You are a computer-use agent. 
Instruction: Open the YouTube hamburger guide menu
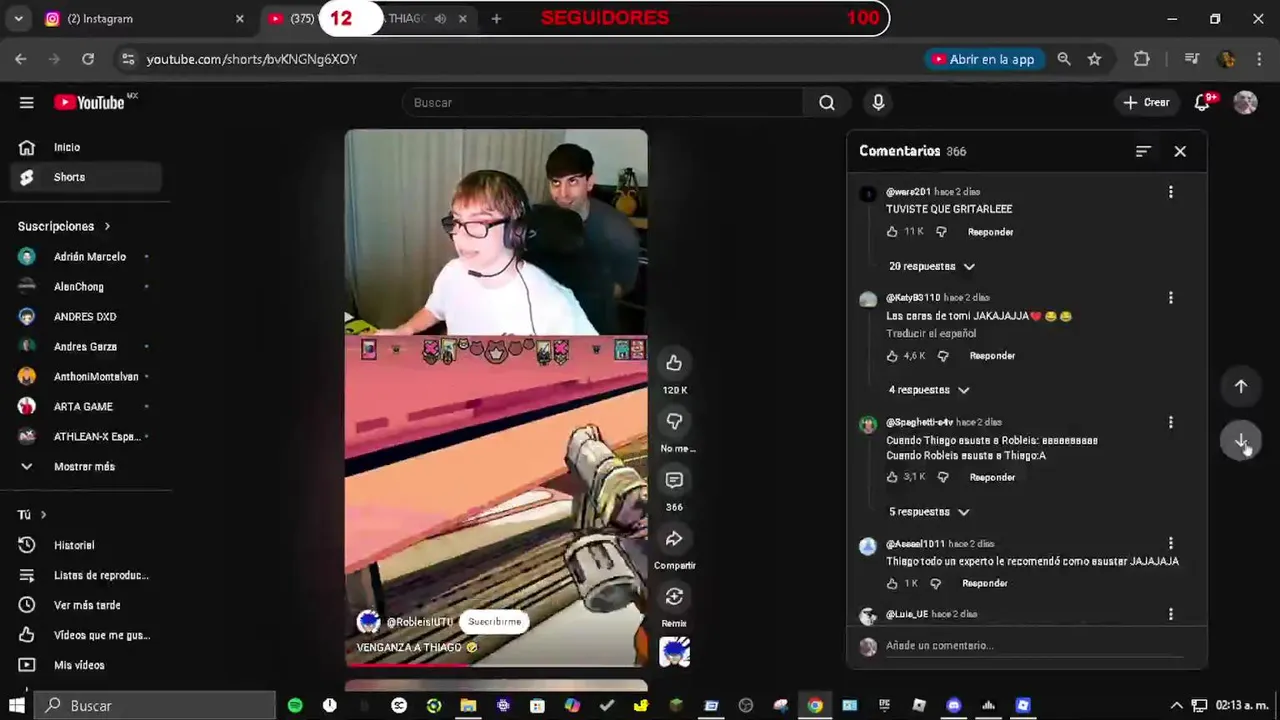[x=27, y=102]
